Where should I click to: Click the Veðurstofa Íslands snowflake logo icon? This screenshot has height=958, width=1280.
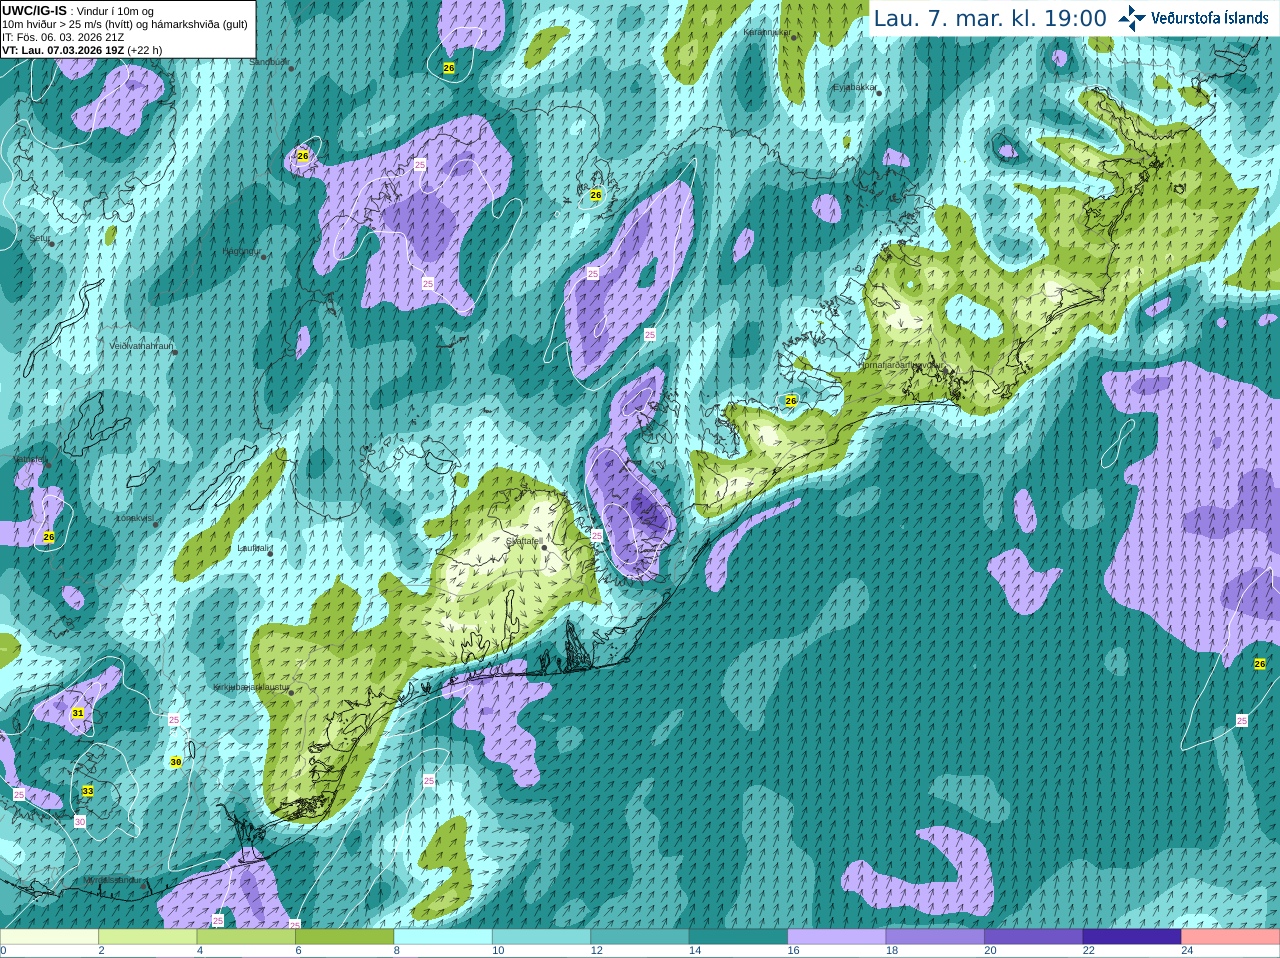coord(1132,18)
